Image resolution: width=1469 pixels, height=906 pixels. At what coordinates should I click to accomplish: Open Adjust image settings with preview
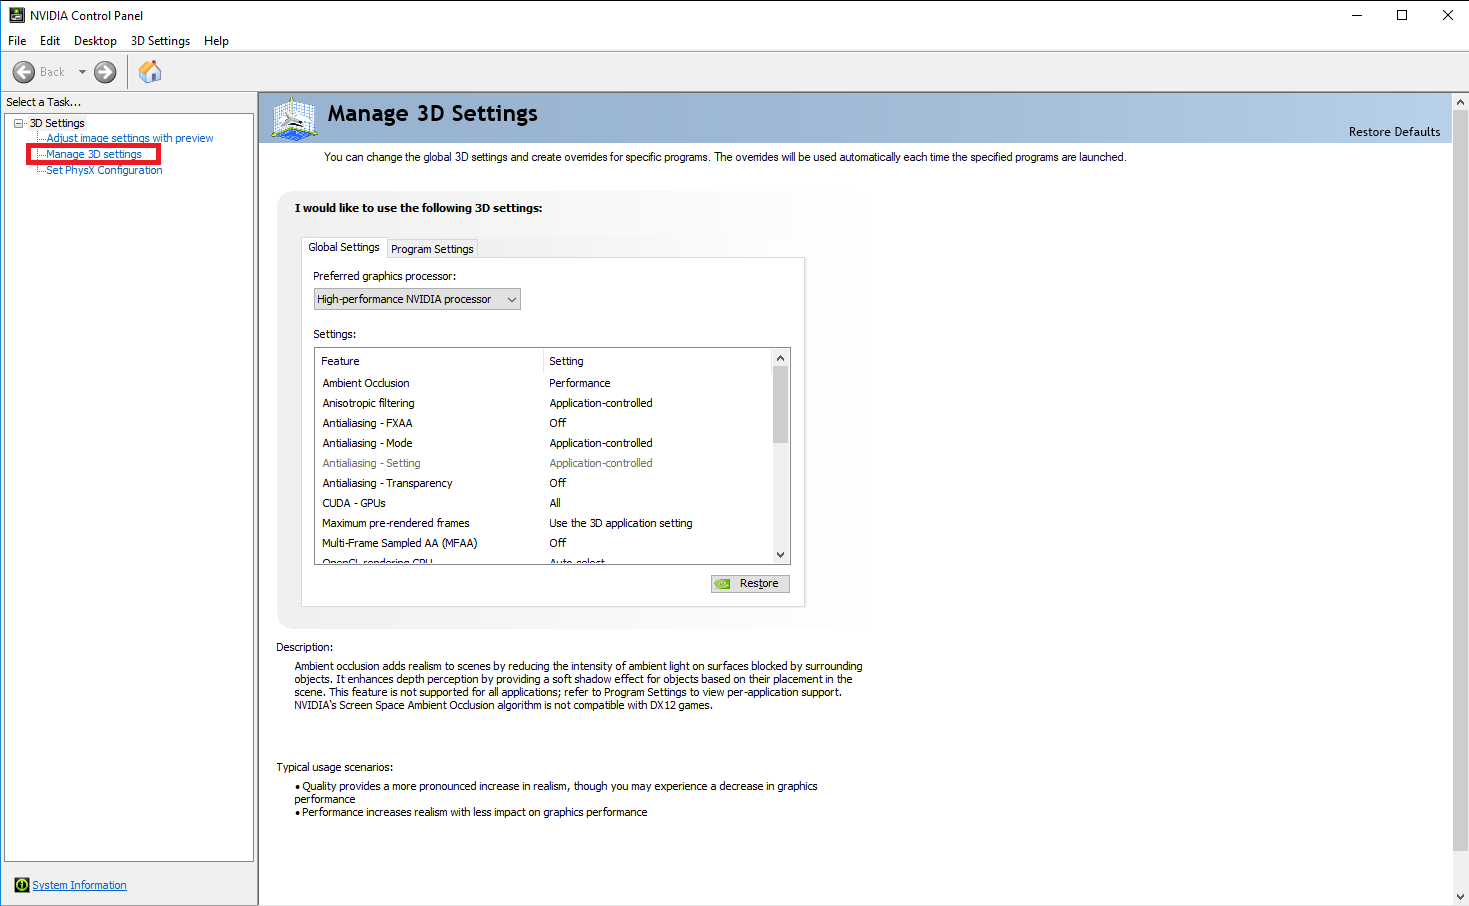130,138
